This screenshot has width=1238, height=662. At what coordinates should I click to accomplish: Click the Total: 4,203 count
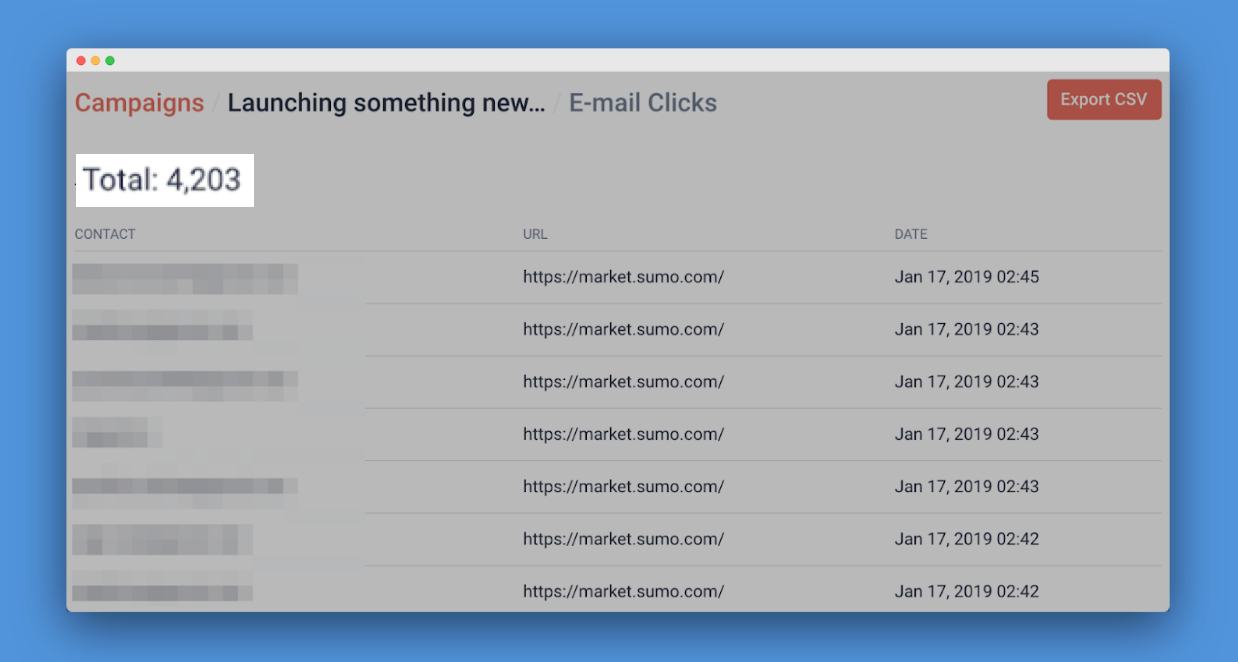click(162, 180)
